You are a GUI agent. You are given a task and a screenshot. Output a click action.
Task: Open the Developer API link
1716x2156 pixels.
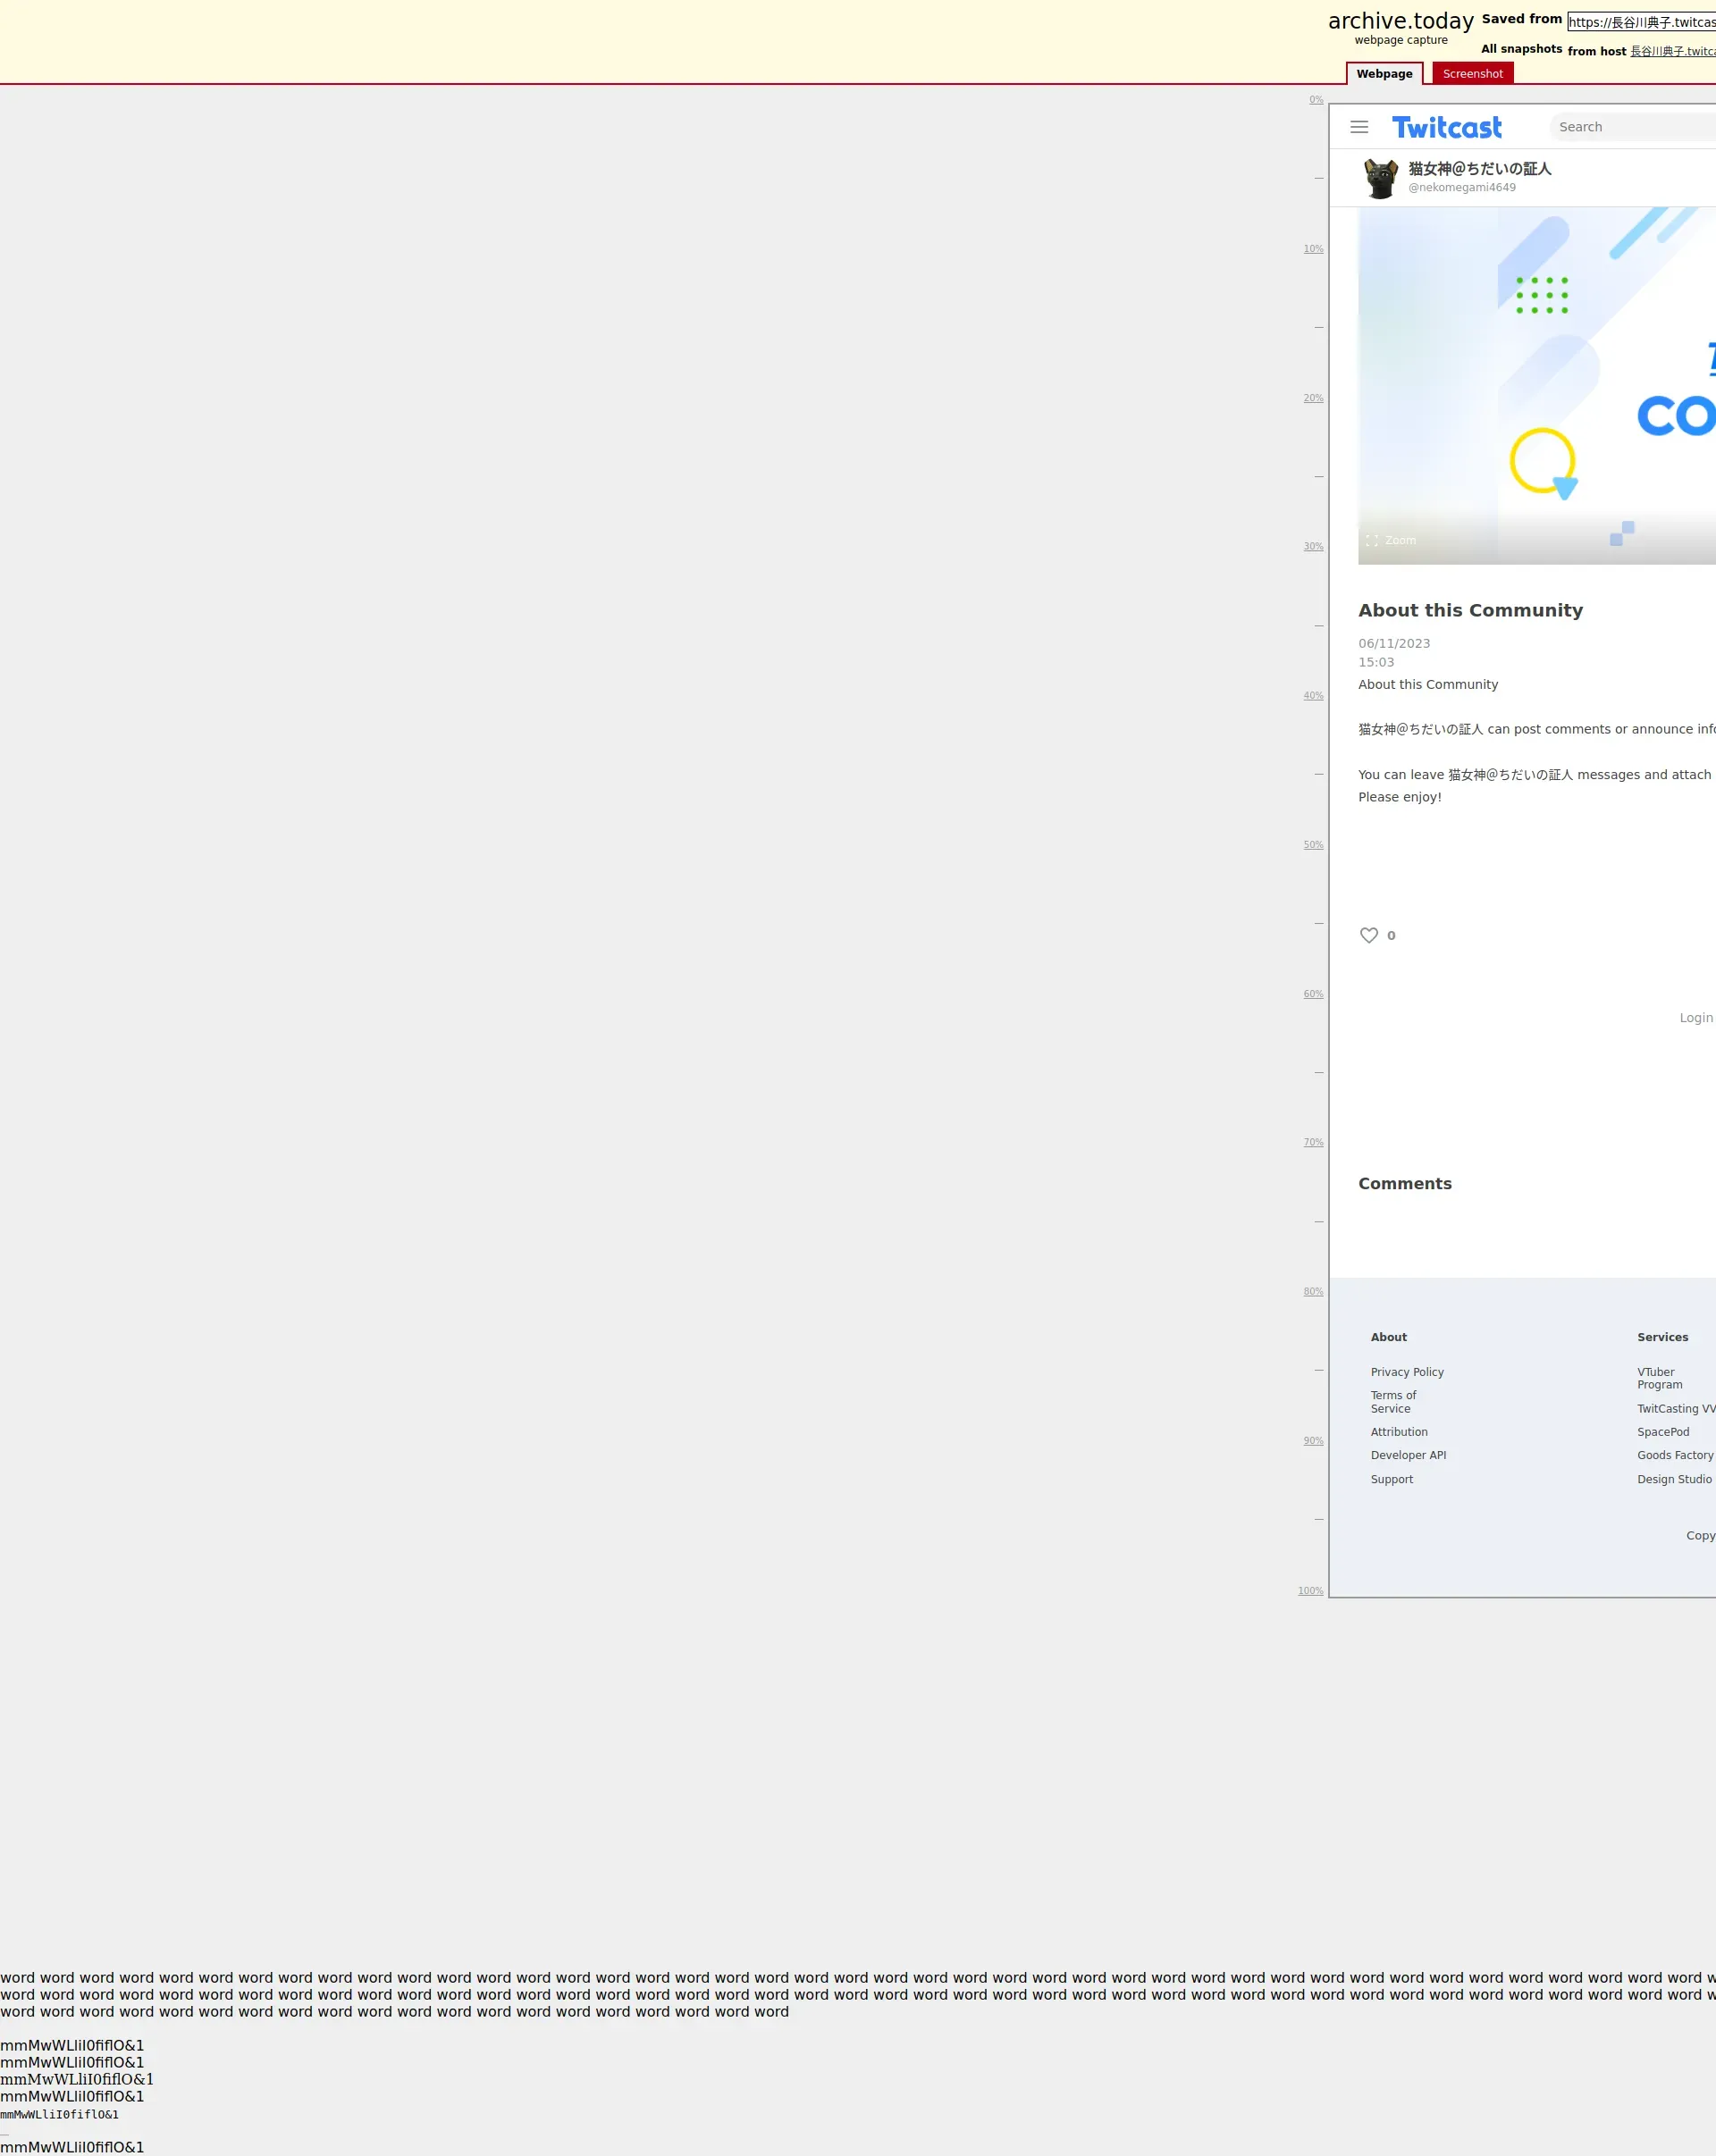(x=1408, y=1455)
